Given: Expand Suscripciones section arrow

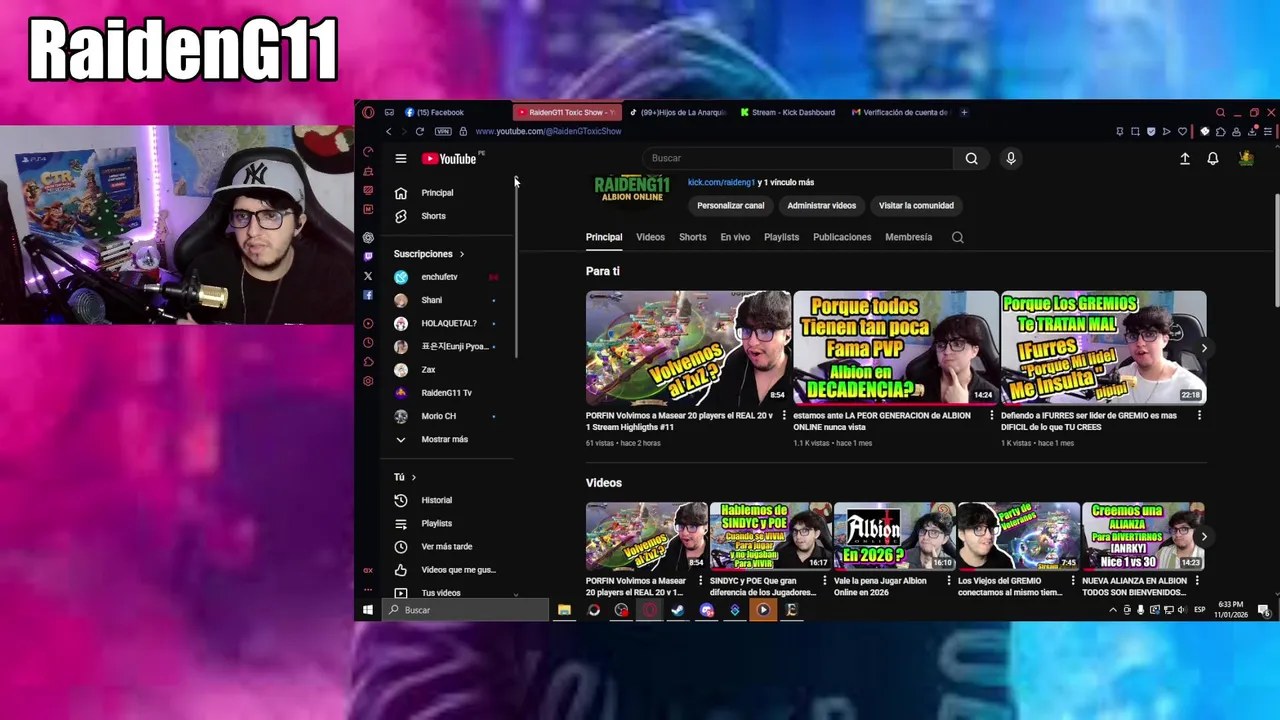Looking at the screenshot, I should 461,254.
